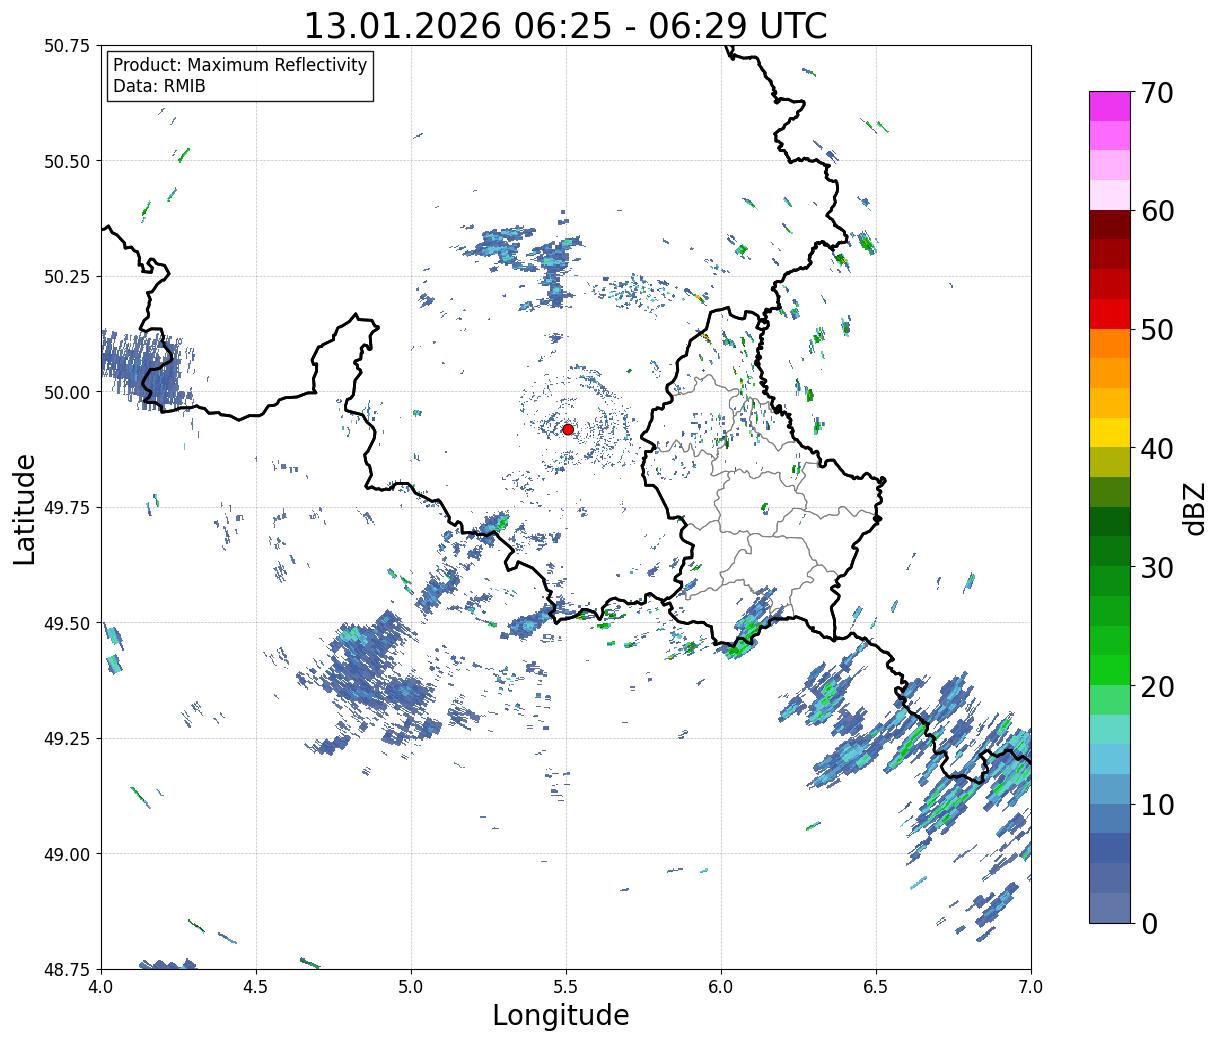Select the dark green colorbar segment near 30 dBZ

1110,551
